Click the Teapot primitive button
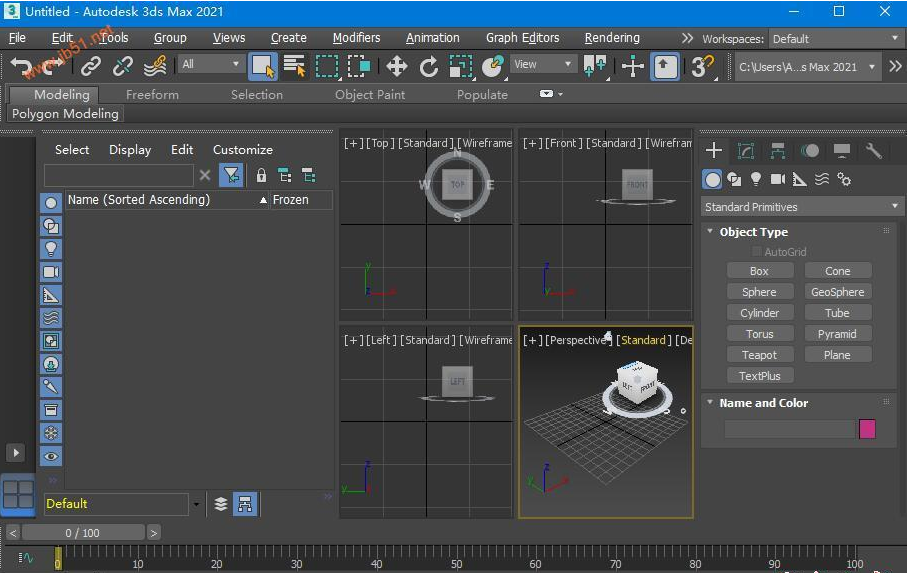This screenshot has height=573, width=908. tap(759, 355)
